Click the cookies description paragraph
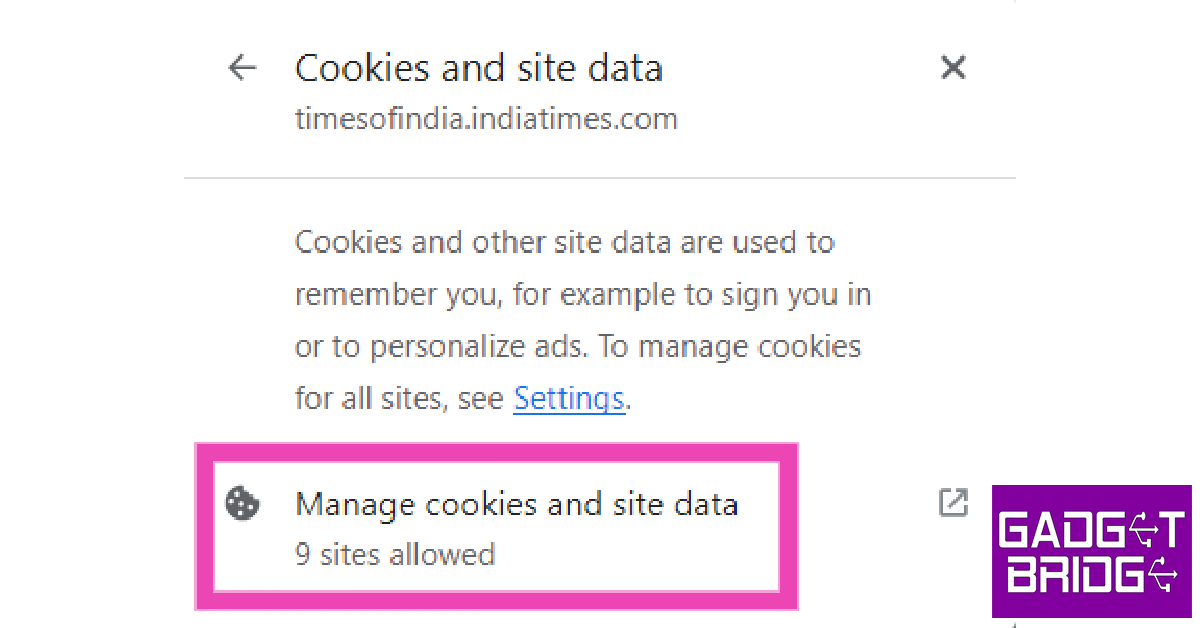 tap(580, 320)
